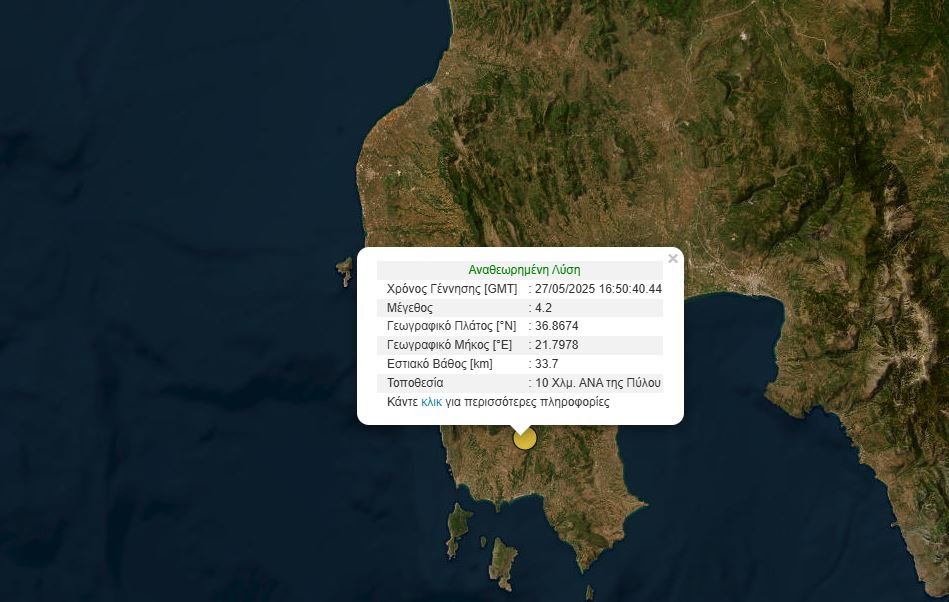Select the yellow earthquake epicenter marker

point(525,439)
